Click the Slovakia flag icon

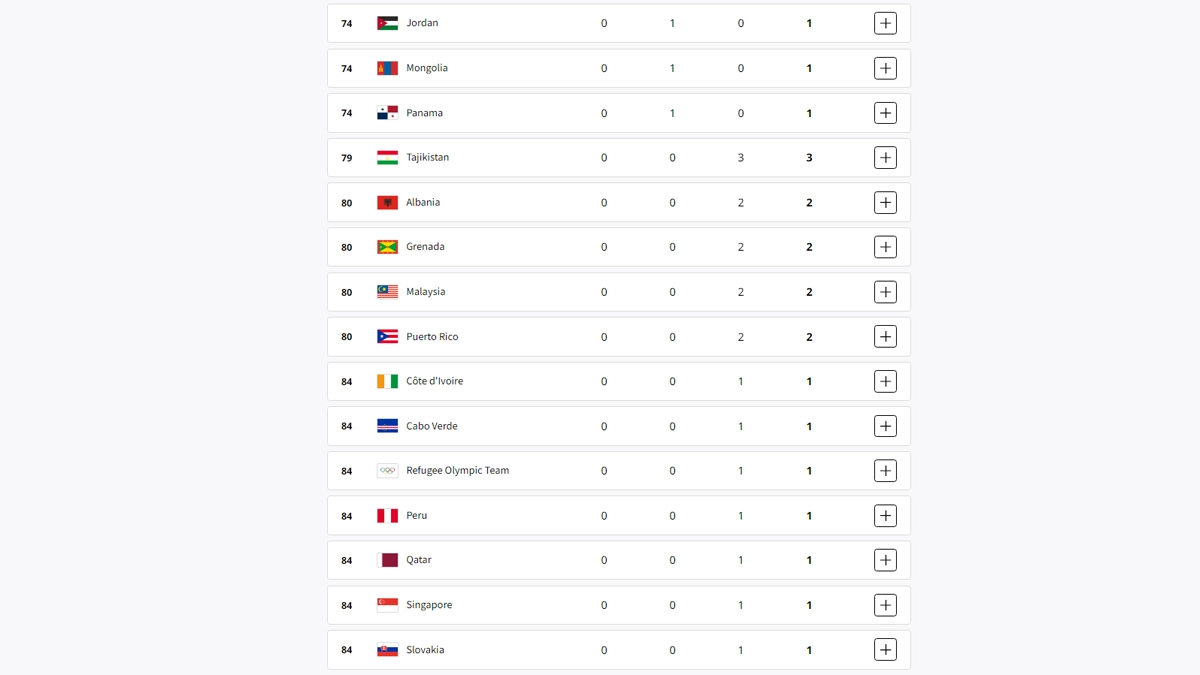point(387,650)
